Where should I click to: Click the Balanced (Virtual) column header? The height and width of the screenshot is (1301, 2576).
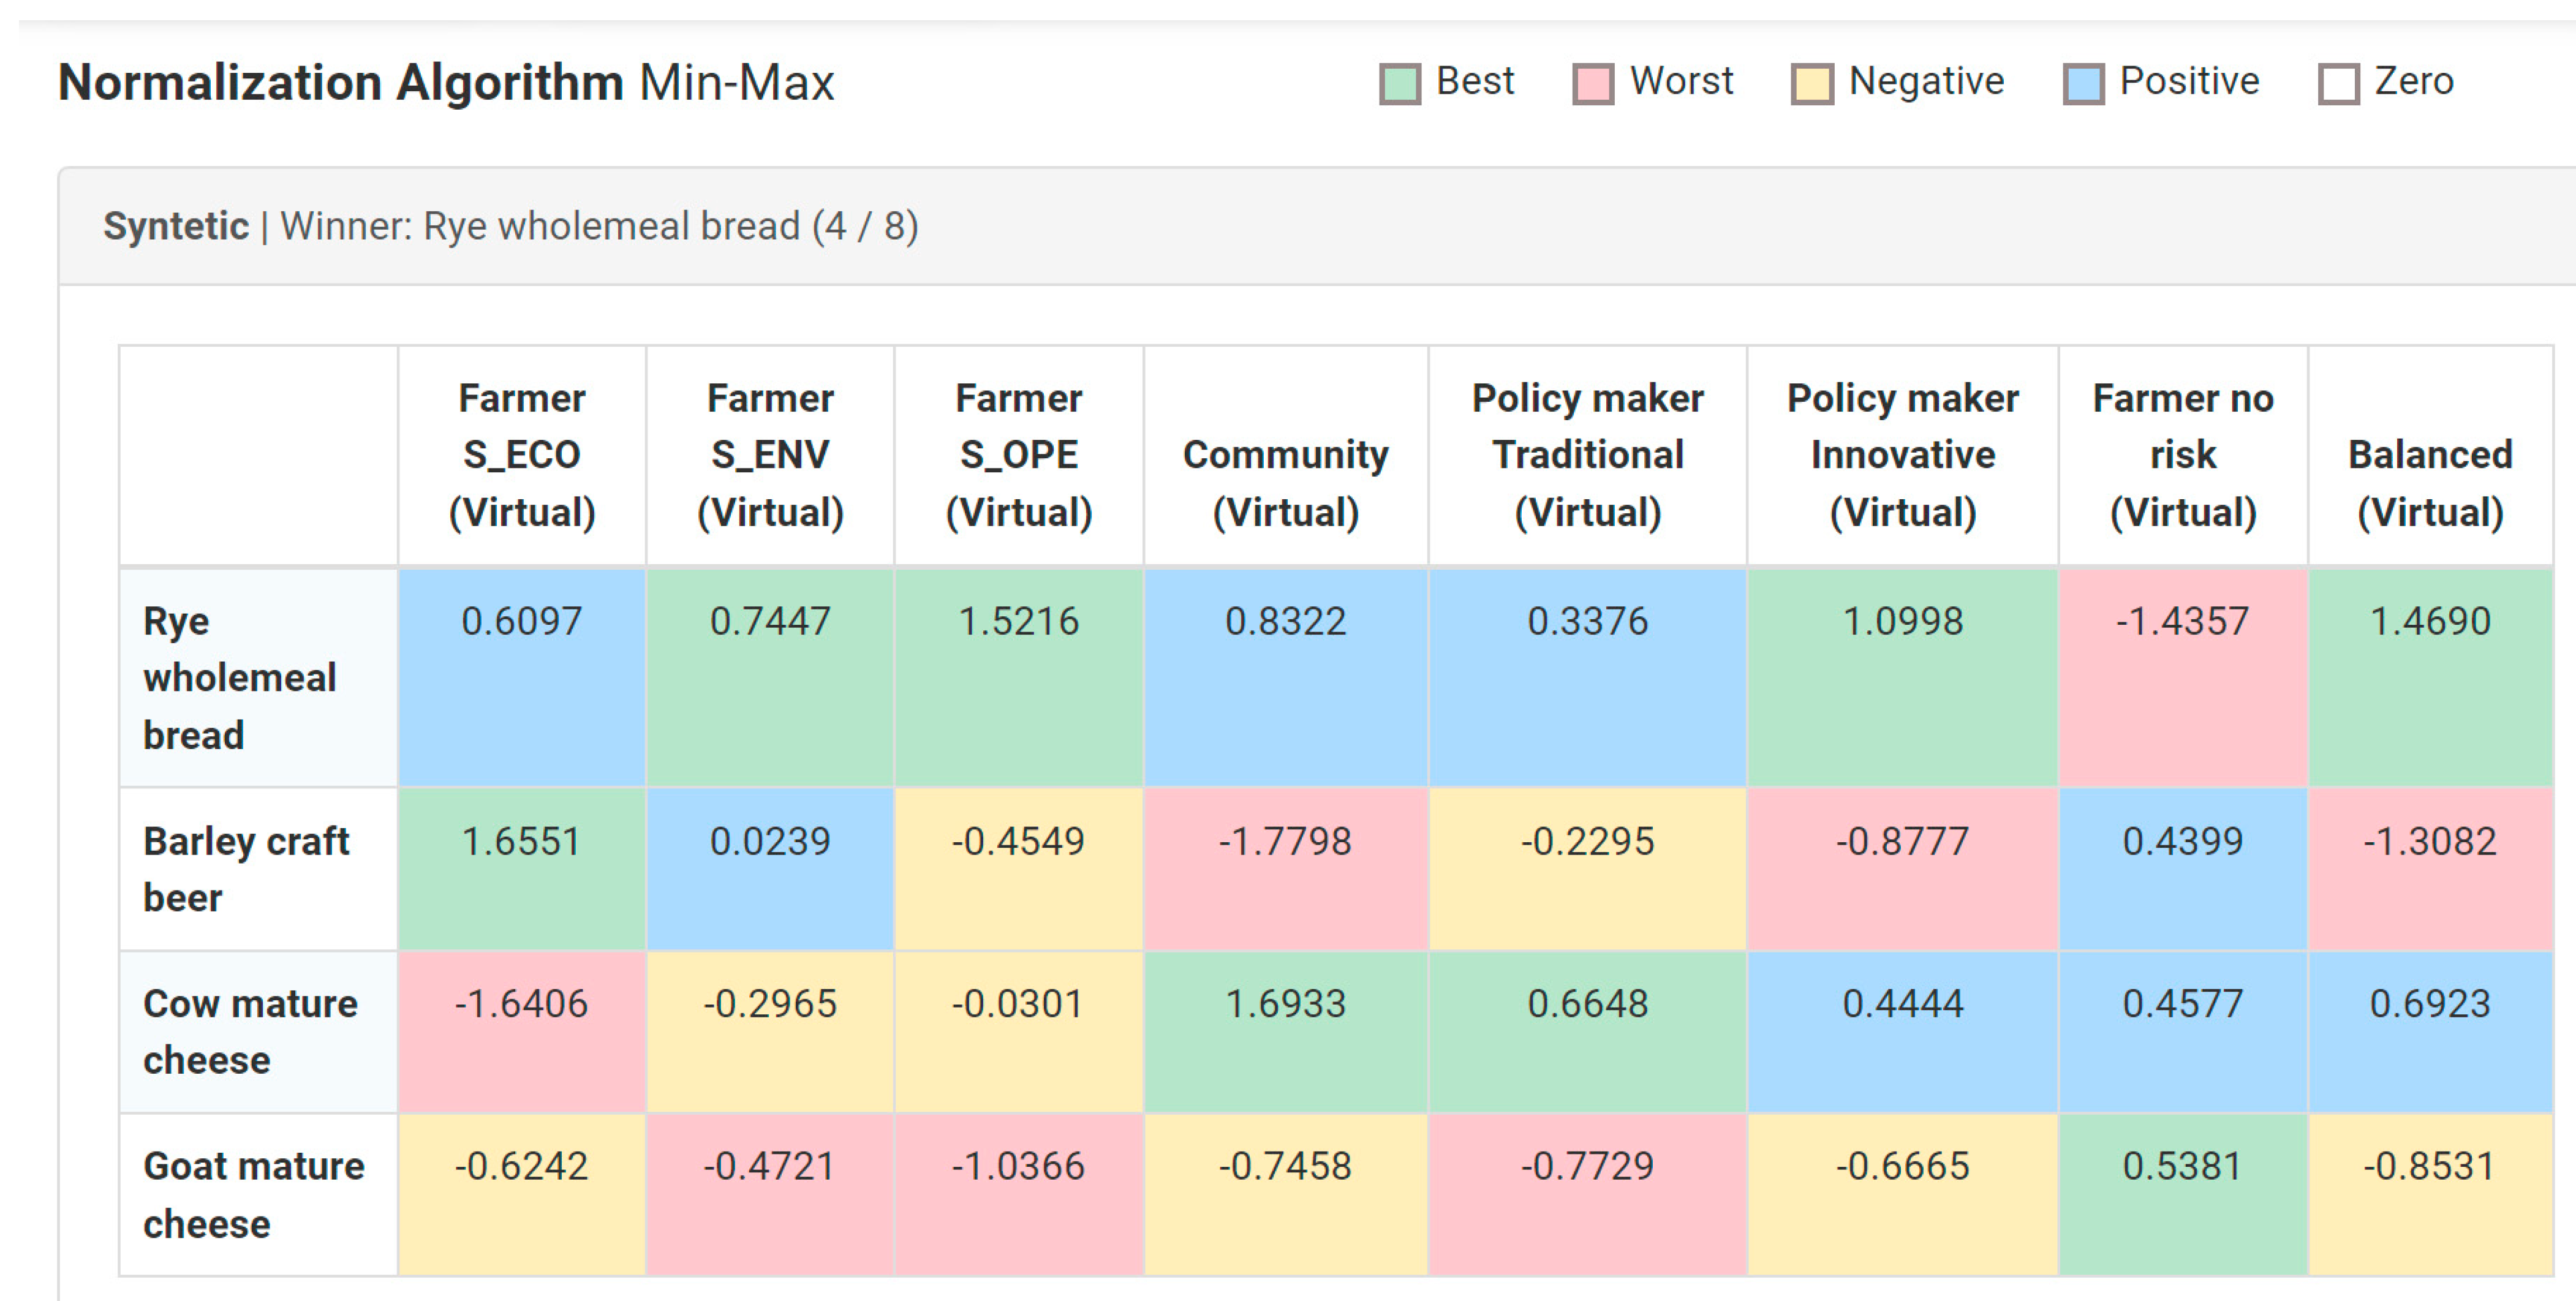coord(2429,482)
